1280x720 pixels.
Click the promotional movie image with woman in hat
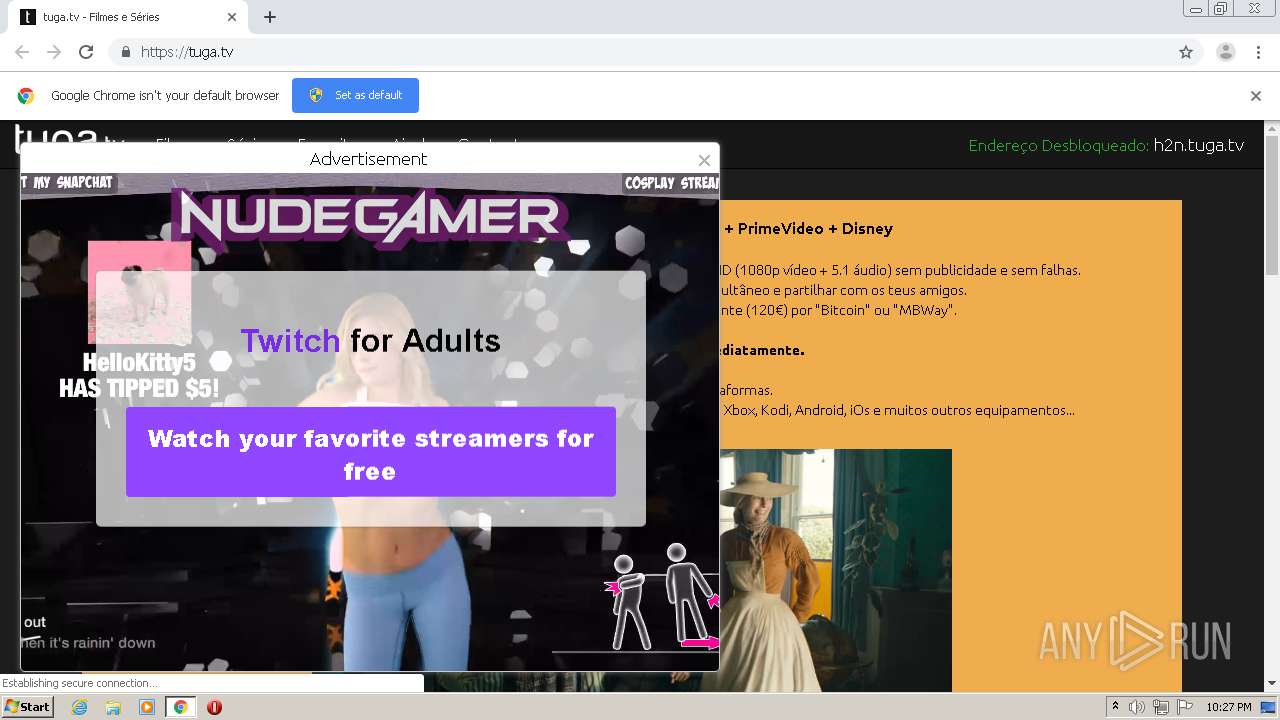835,570
